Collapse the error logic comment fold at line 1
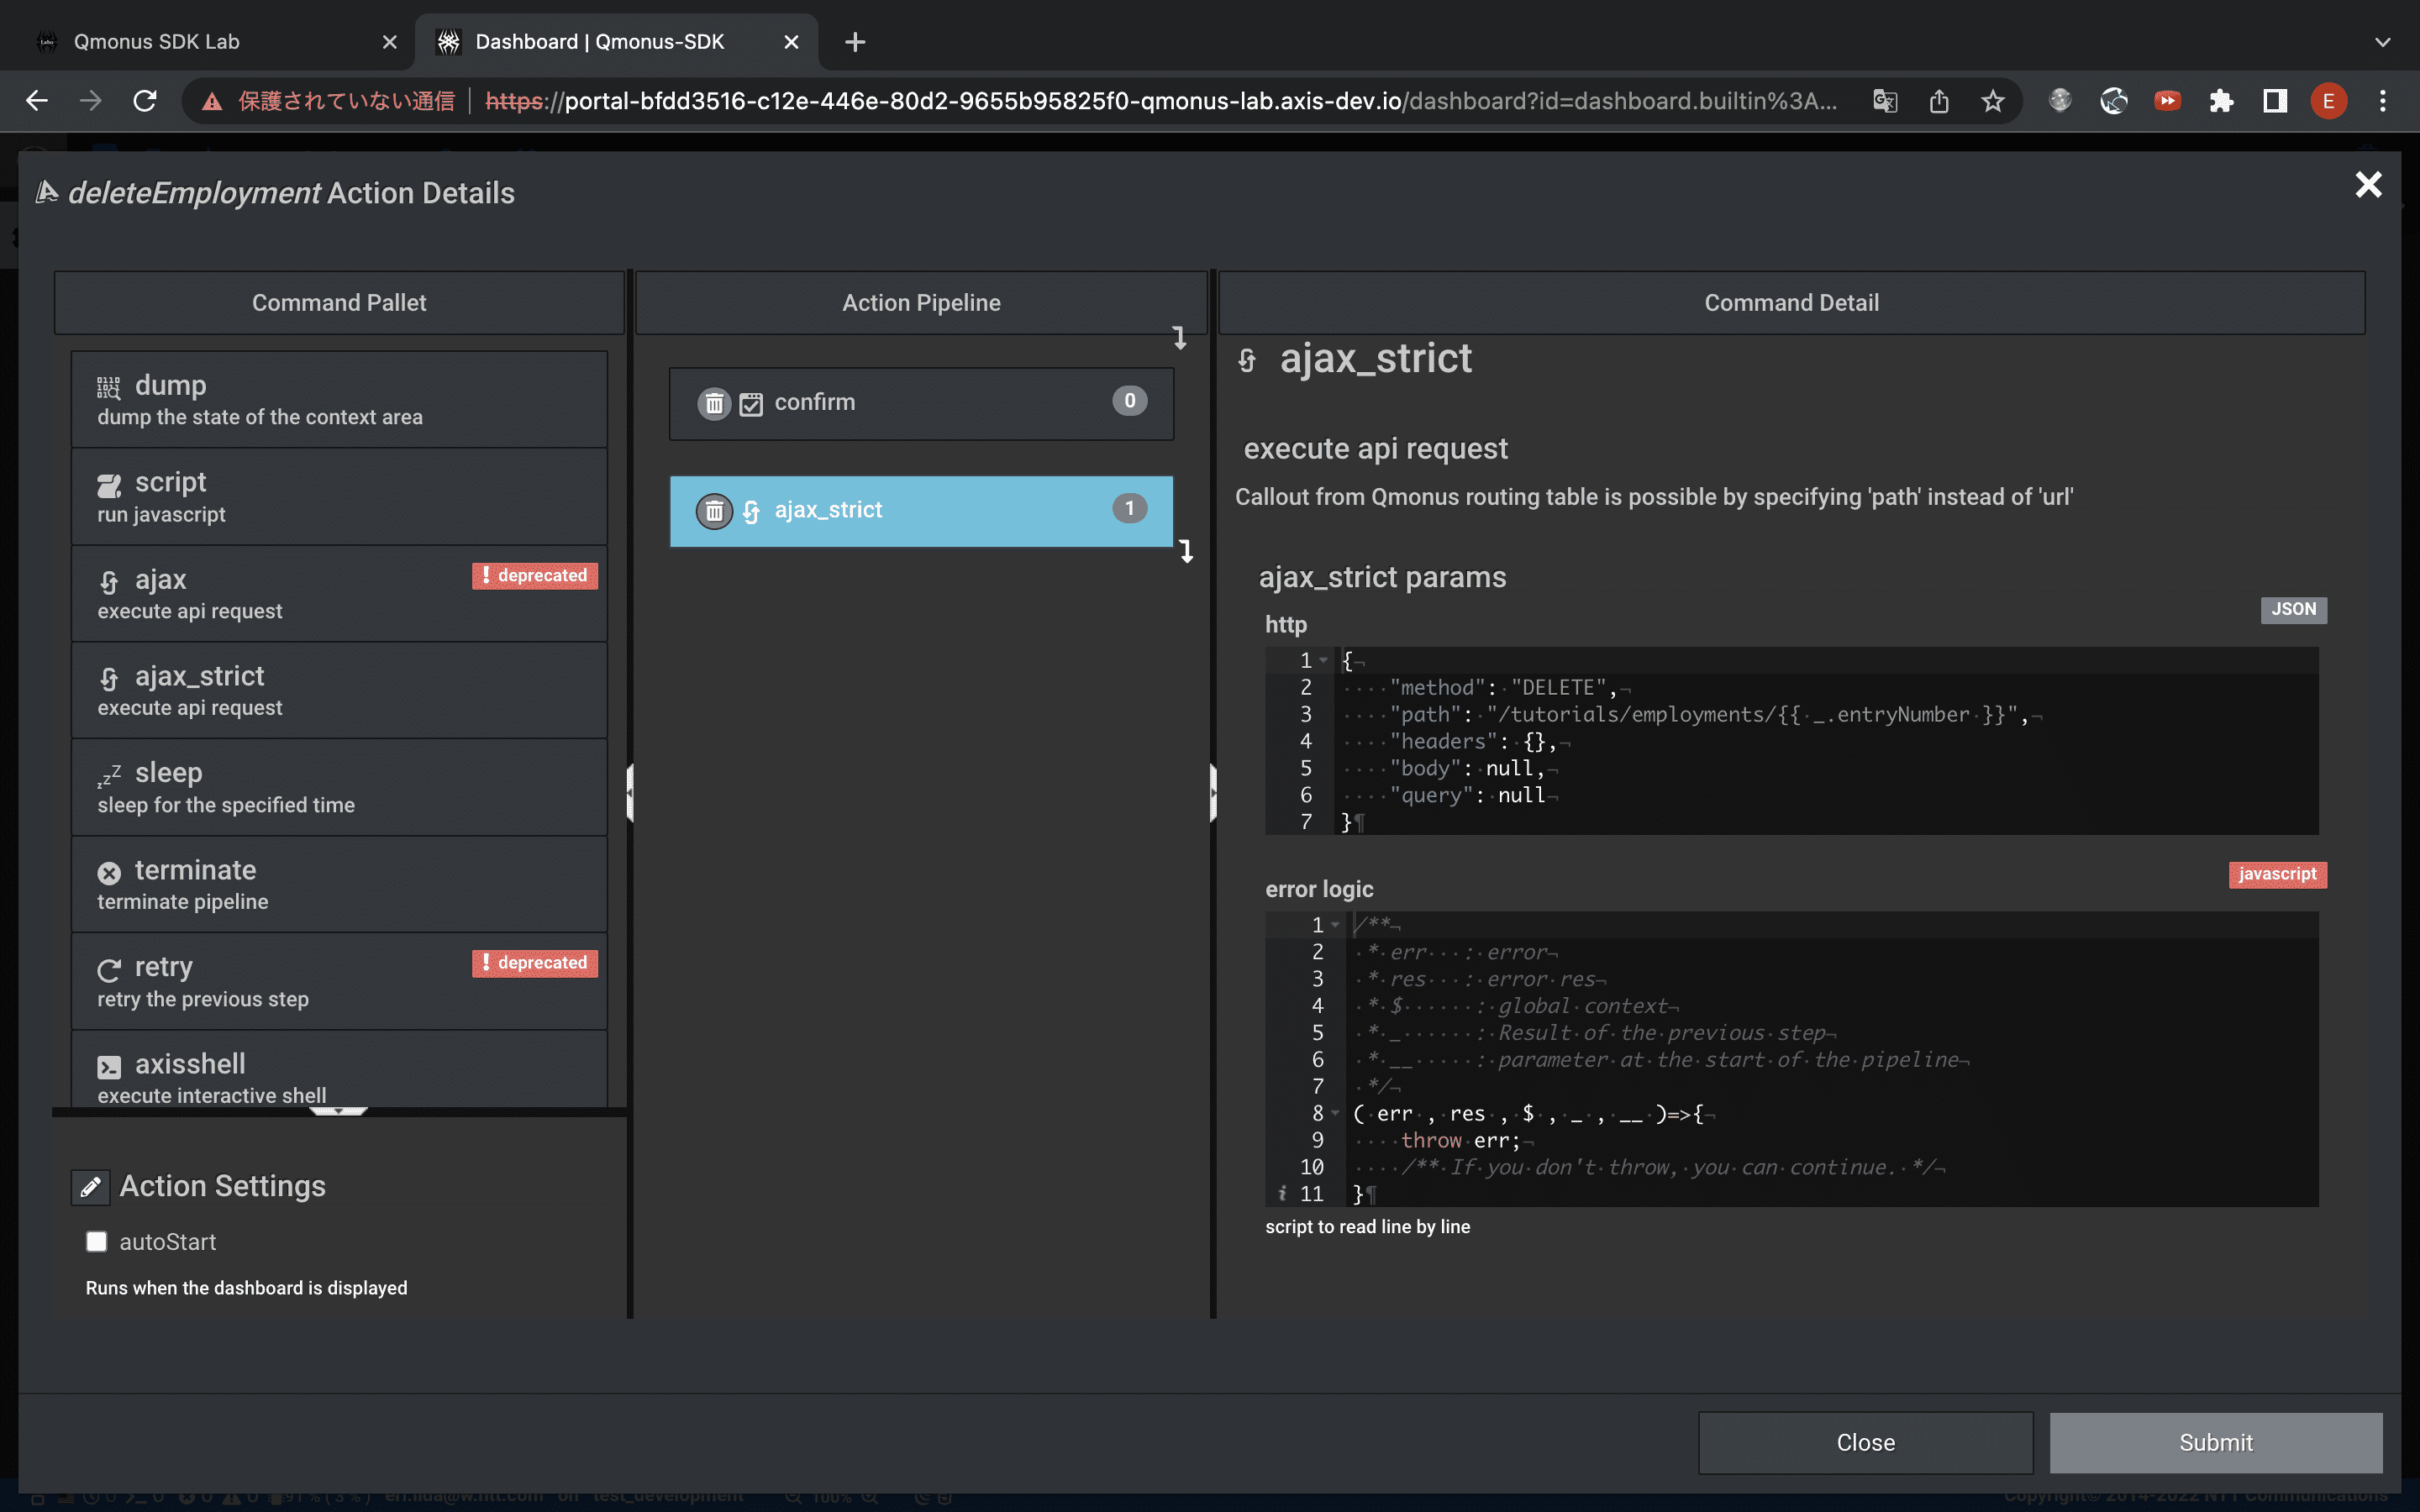 tap(1335, 925)
